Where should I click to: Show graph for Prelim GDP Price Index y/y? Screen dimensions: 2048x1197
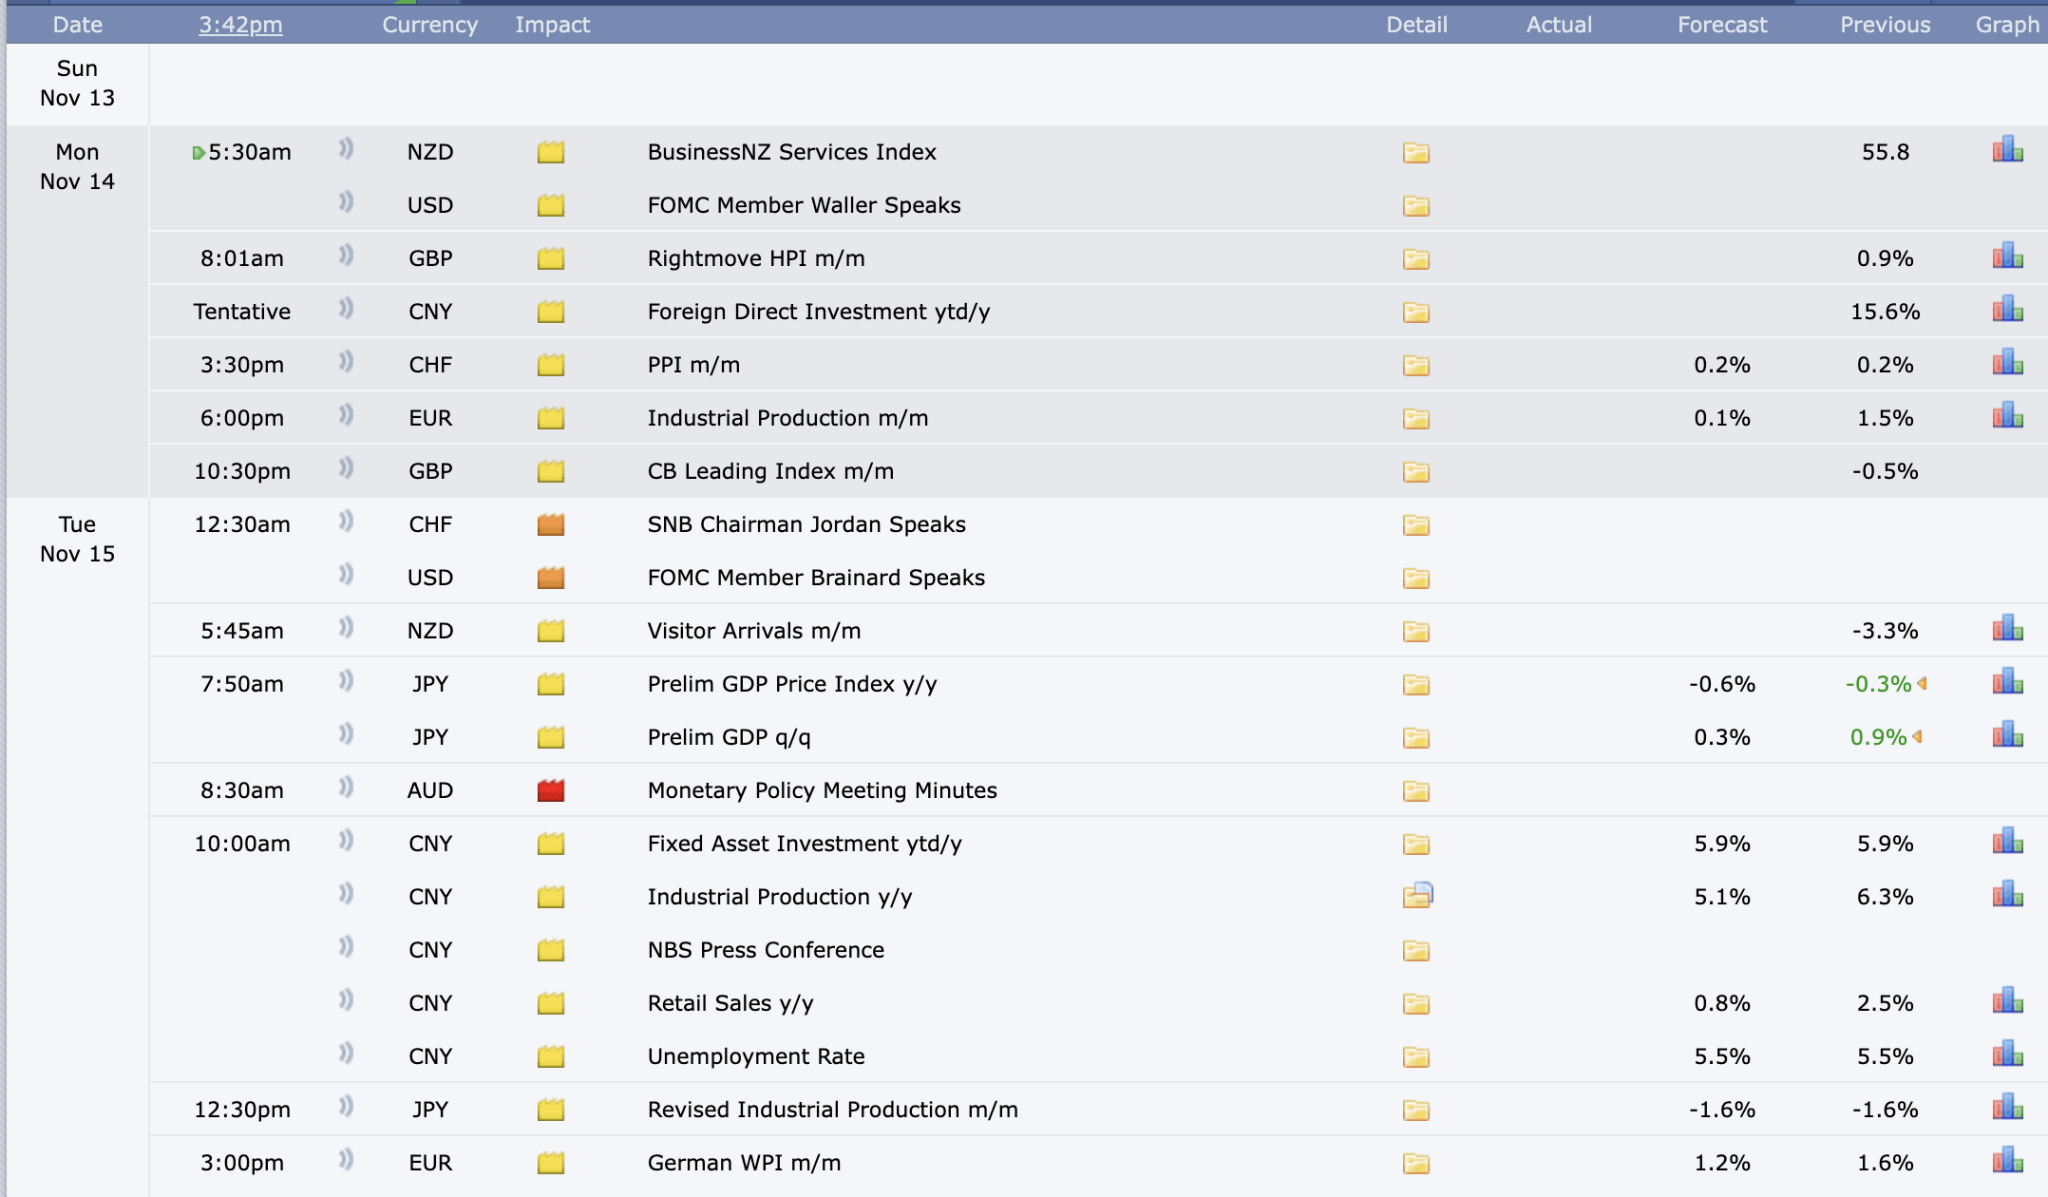2007,681
